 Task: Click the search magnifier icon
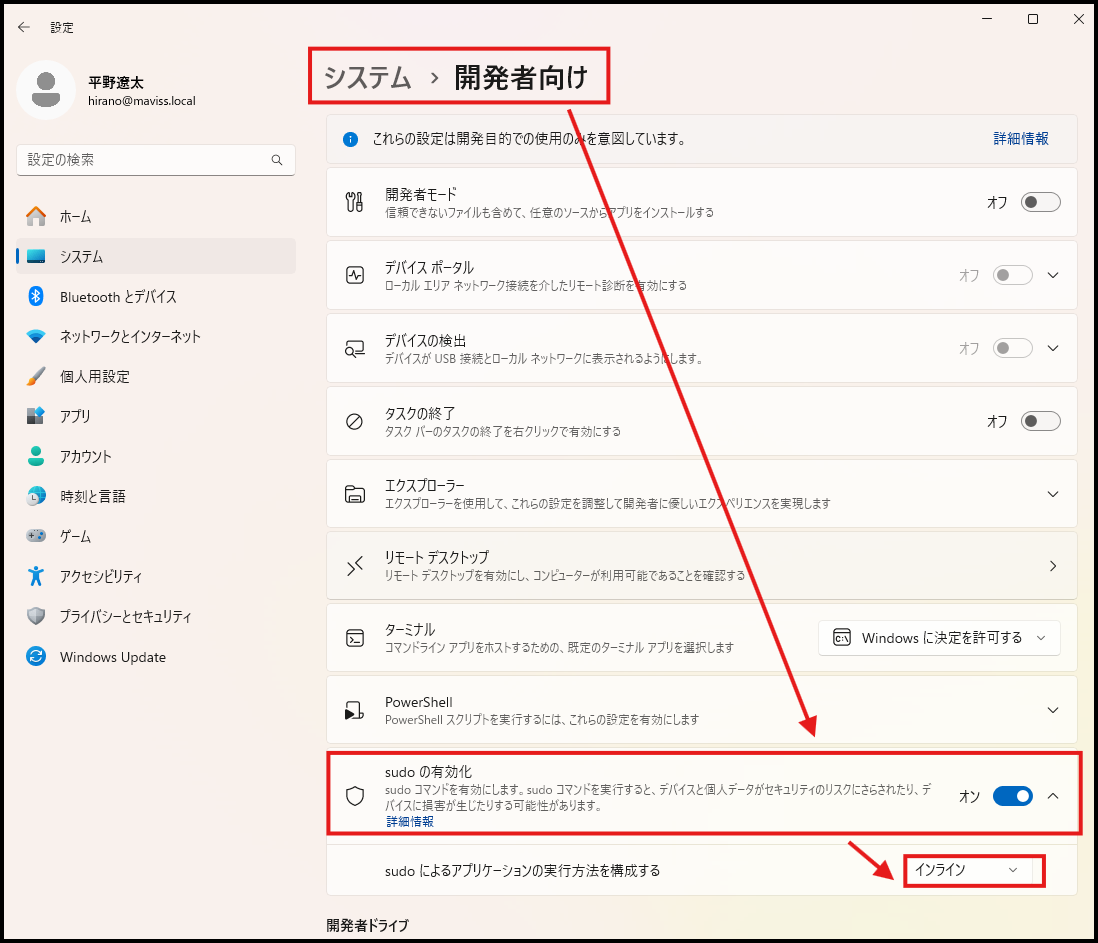pyautogui.click(x=277, y=160)
